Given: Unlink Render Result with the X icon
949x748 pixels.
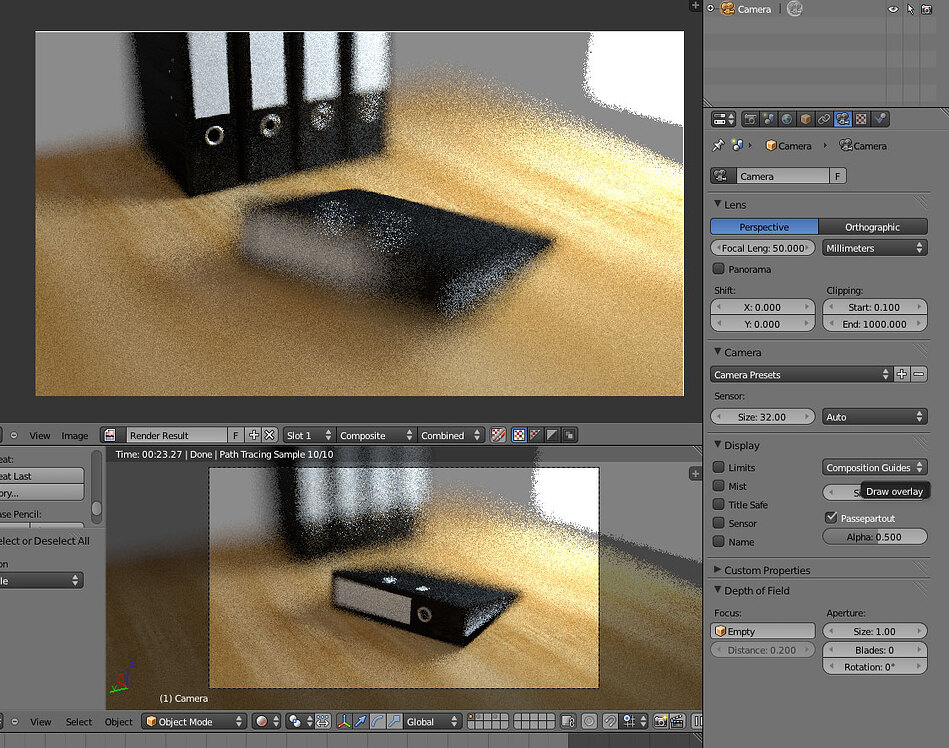Looking at the screenshot, I should [269, 435].
